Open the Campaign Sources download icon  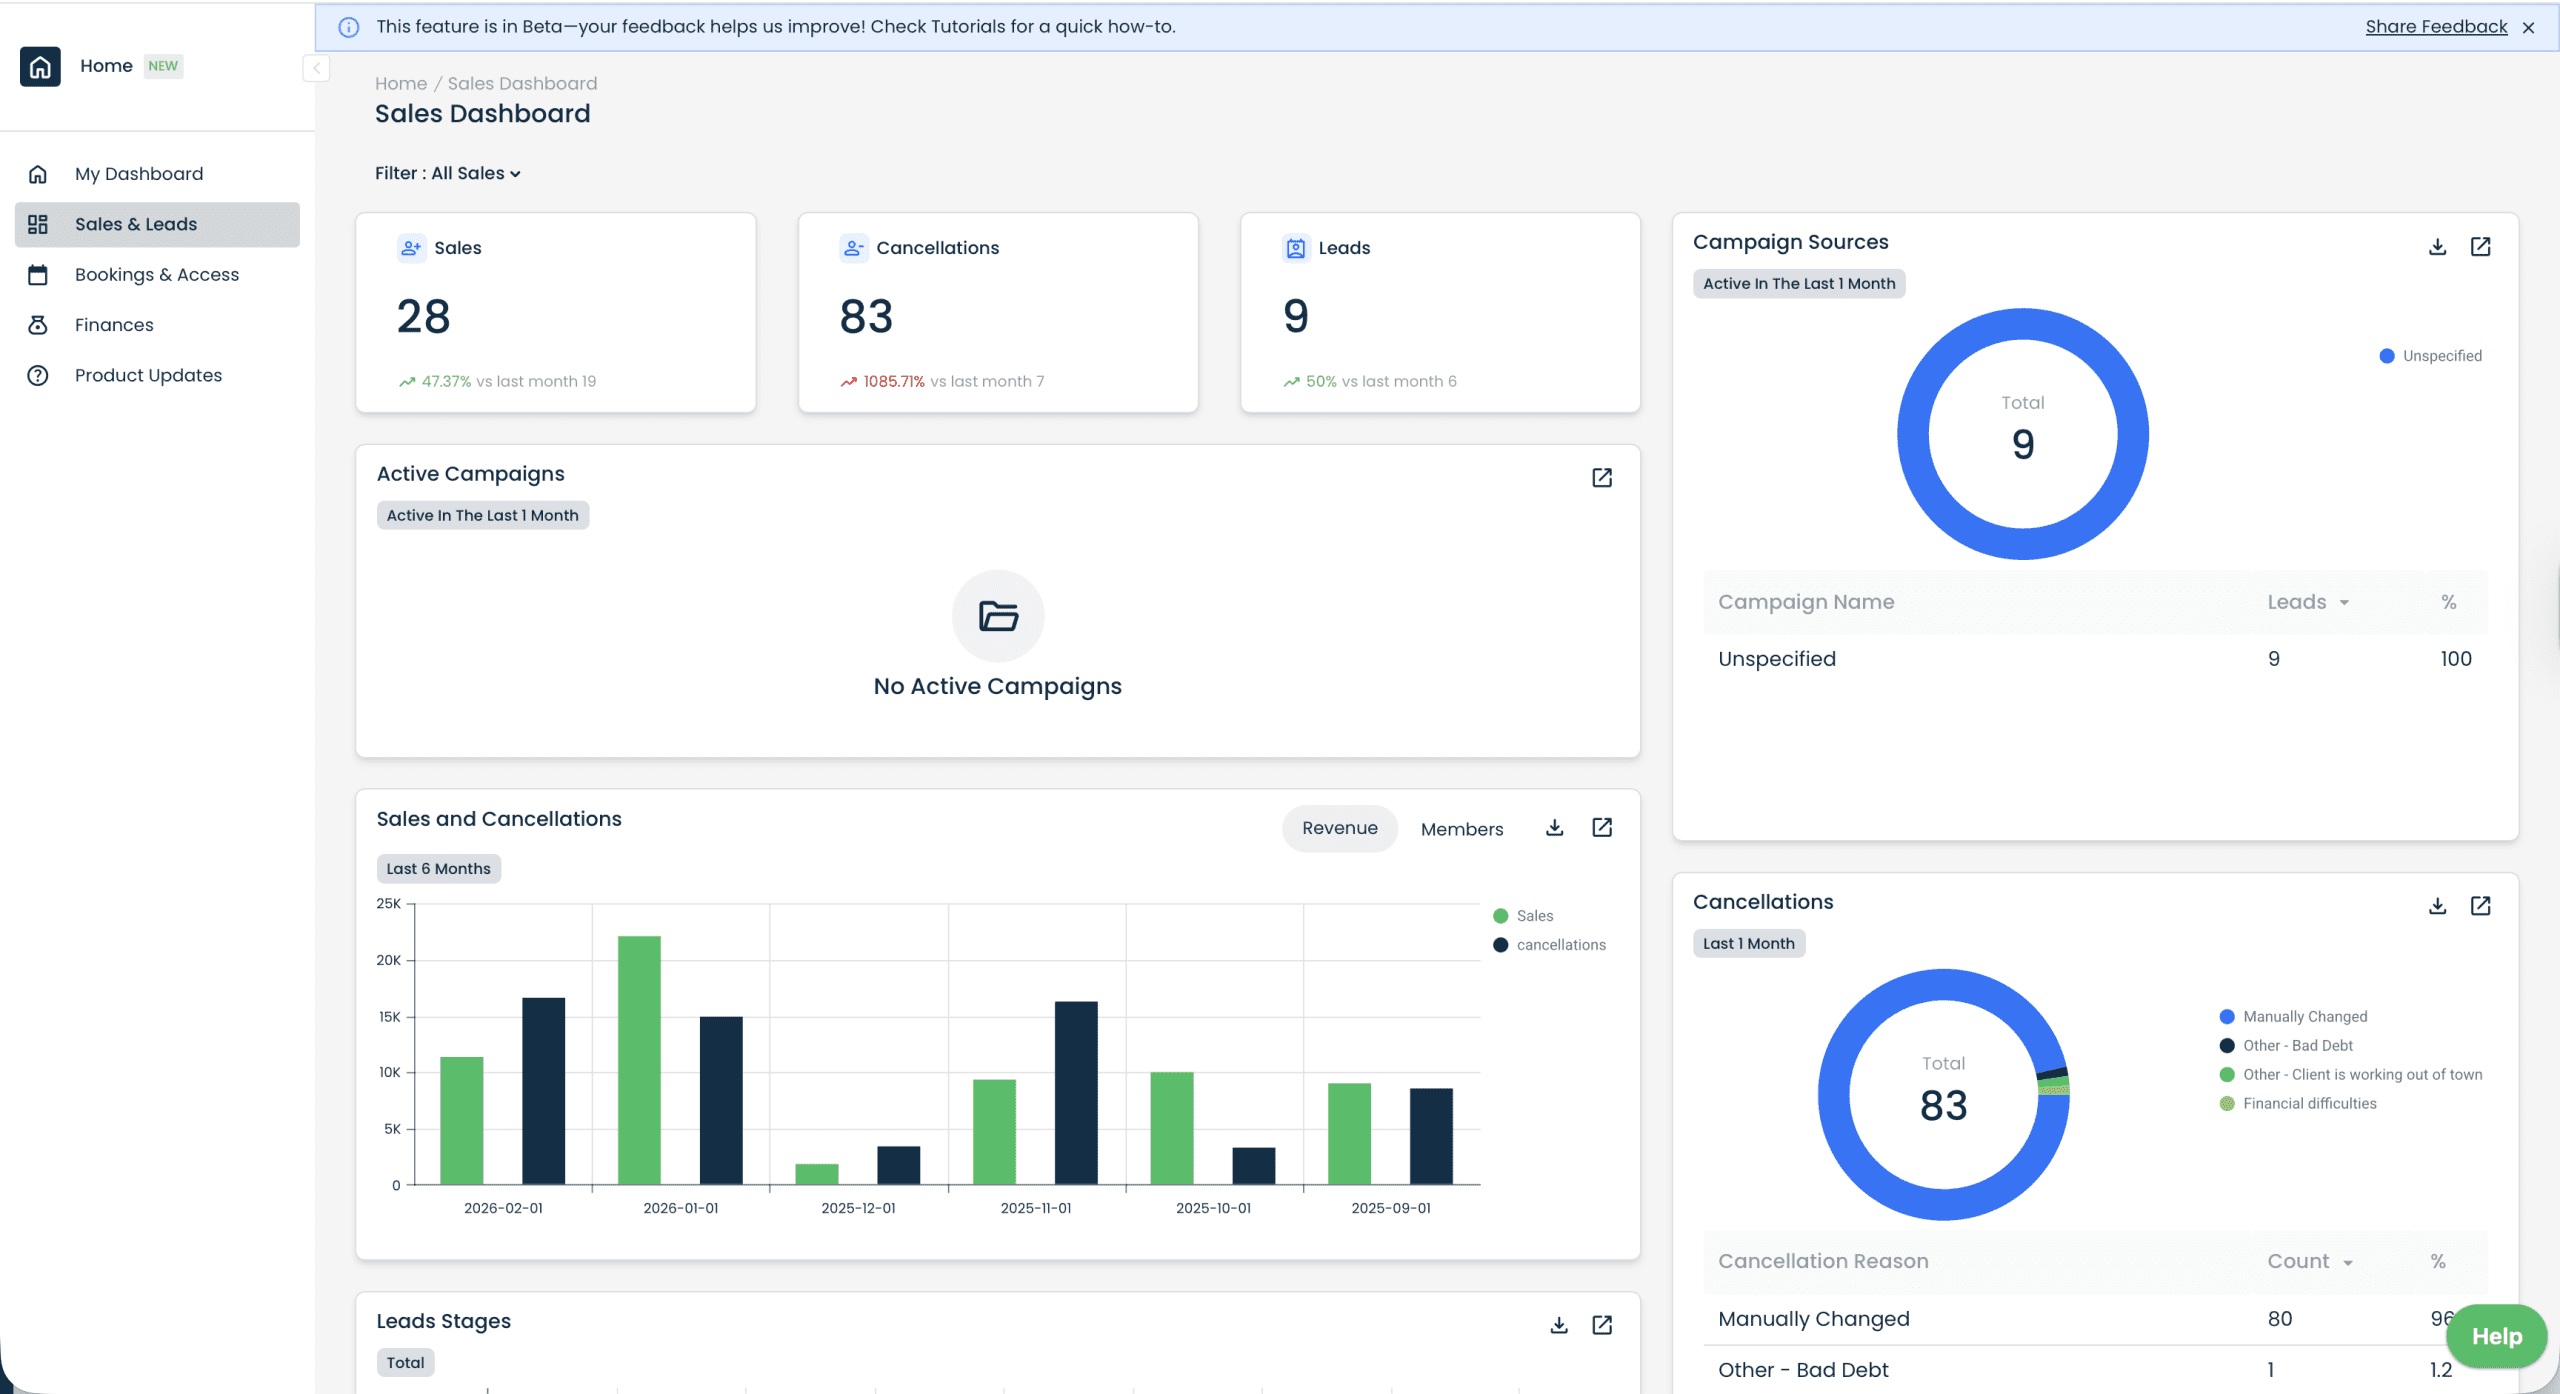tap(2437, 246)
